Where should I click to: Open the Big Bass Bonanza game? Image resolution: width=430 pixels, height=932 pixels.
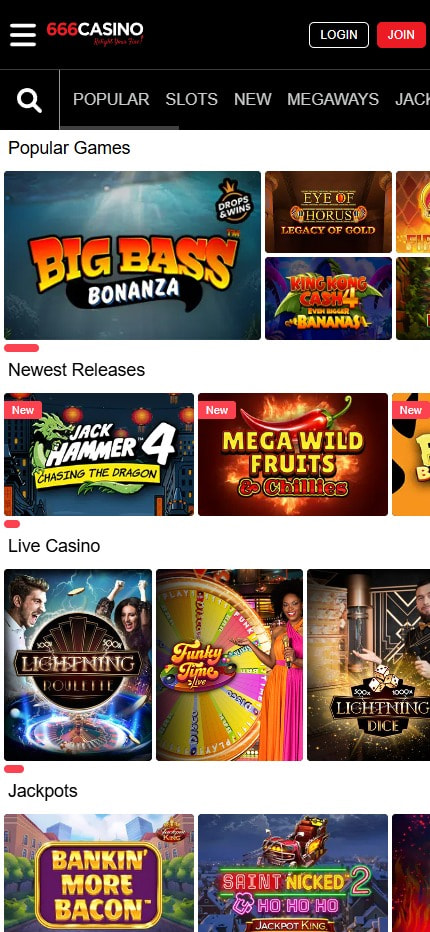point(133,256)
